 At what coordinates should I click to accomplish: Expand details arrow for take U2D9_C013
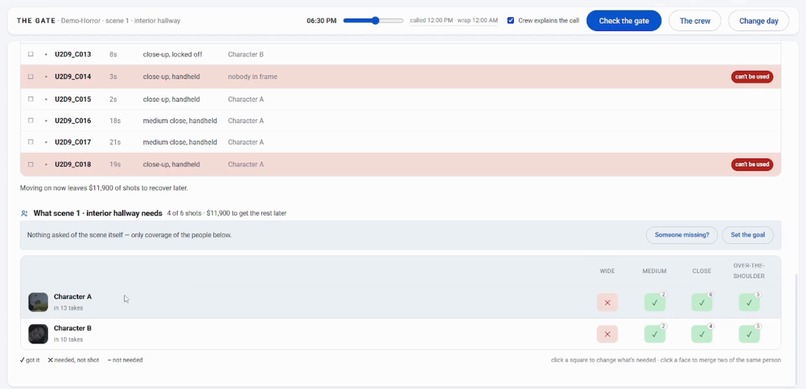tap(45, 54)
